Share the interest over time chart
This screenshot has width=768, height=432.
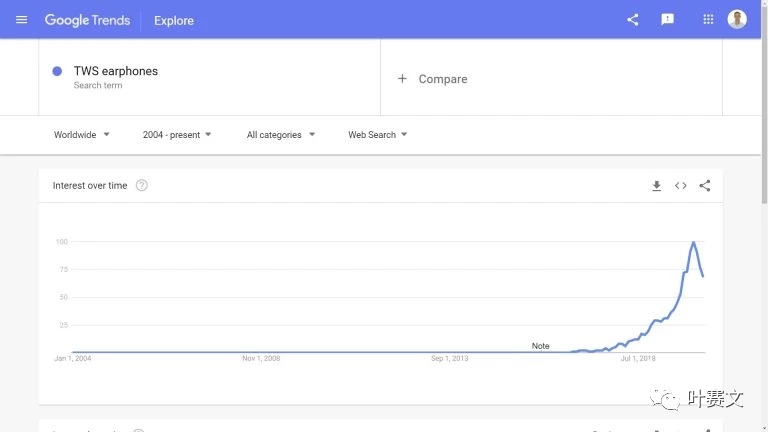tap(704, 186)
